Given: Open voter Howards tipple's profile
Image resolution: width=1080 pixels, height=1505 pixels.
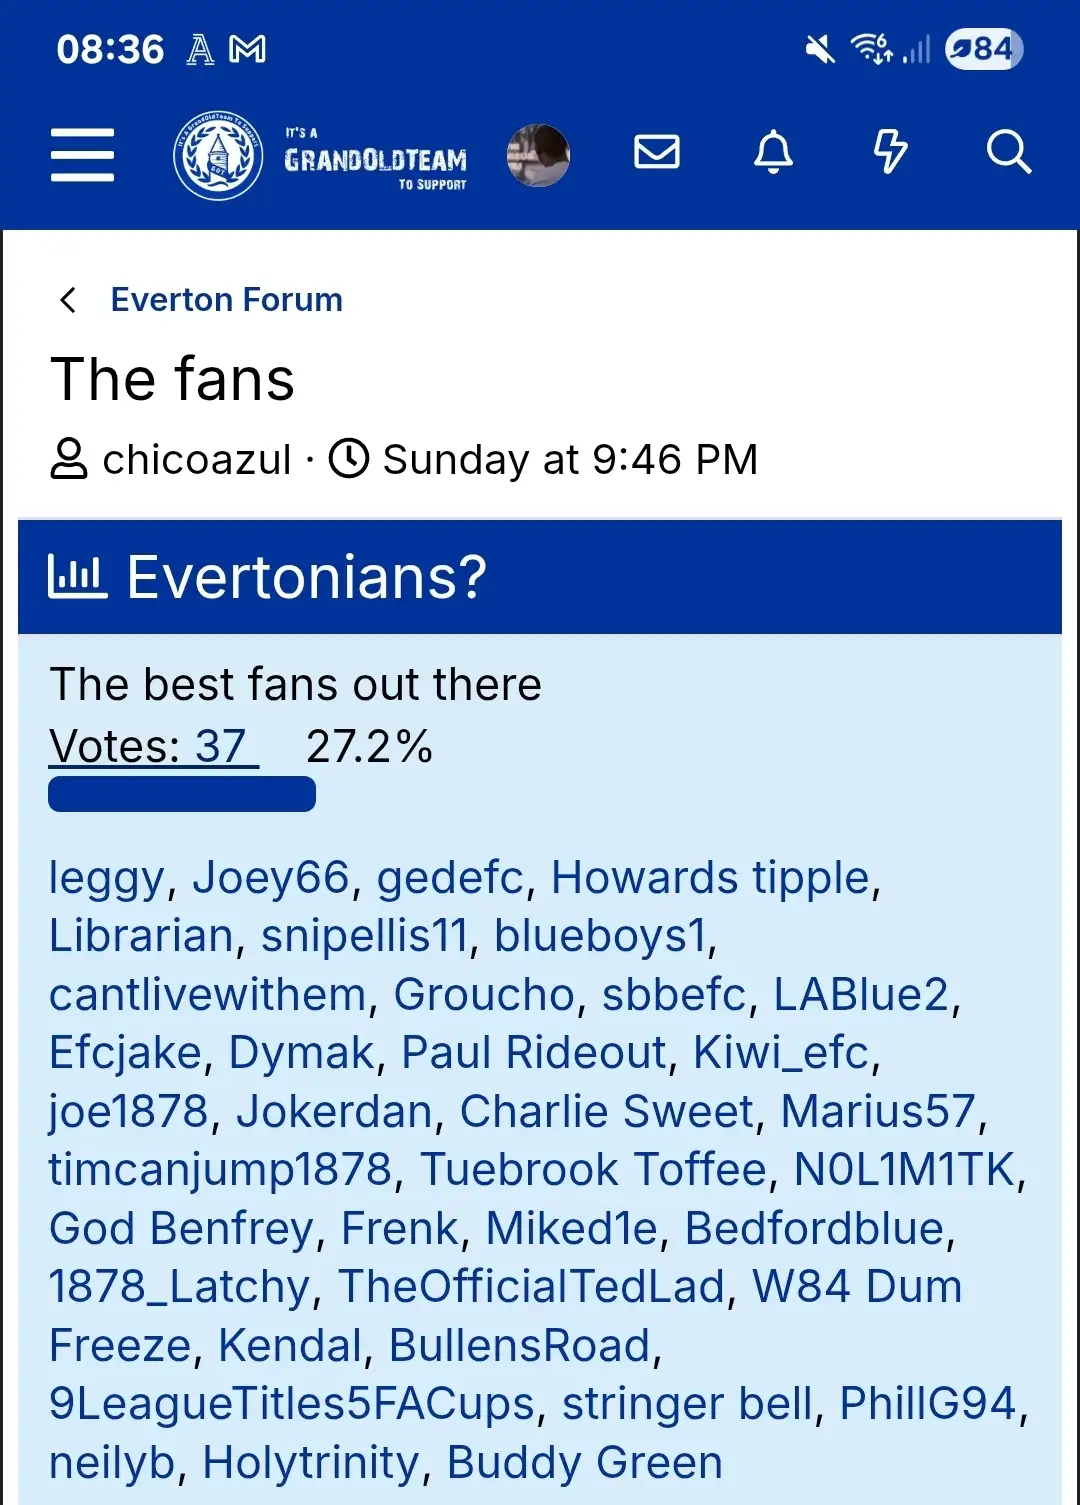Looking at the screenshot, I should pos(710,878).
